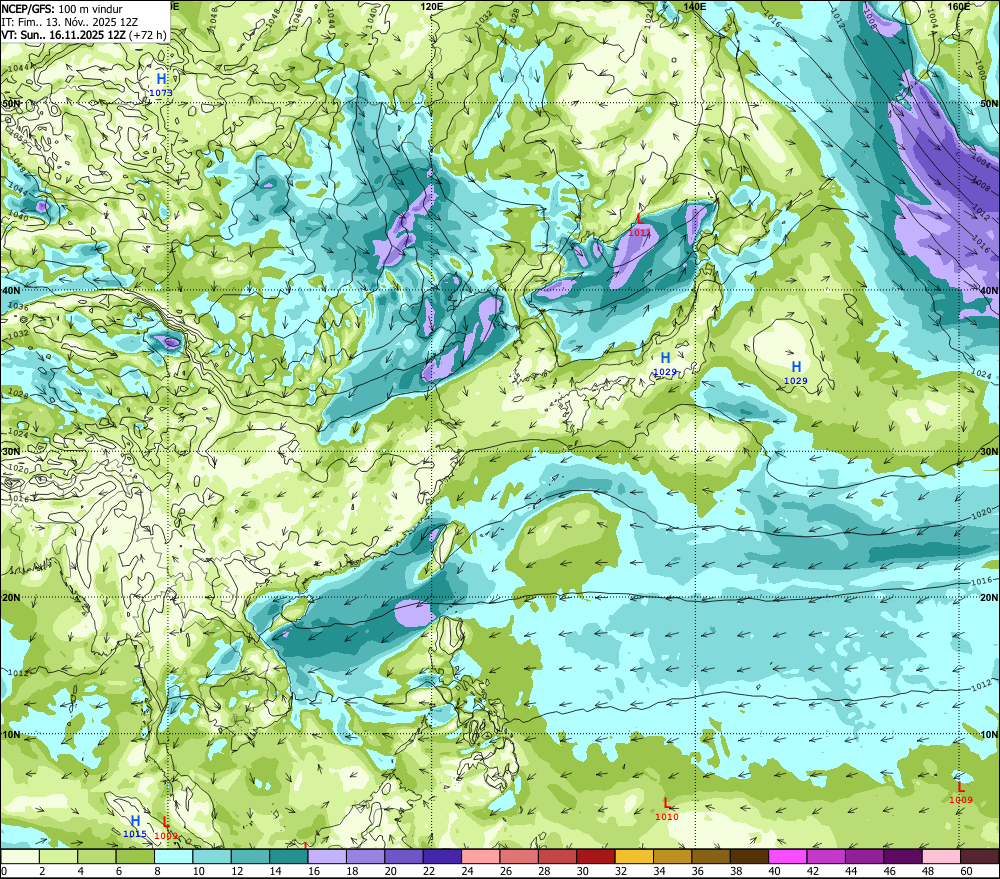Click legend value 24
This screenshot has width=1000, height=879.
coord(467,871)
